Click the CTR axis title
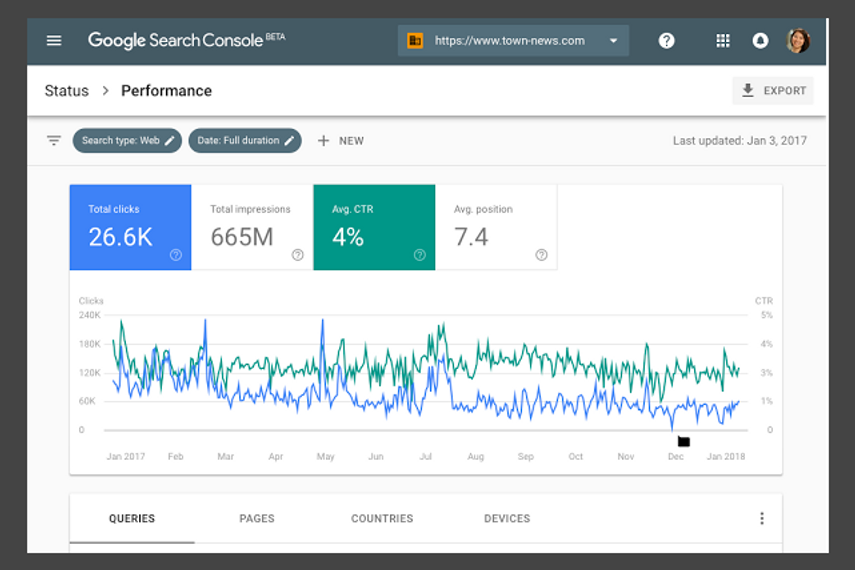Screen dimensions: 855x570 pyautogui.click(x=764, y=301)
